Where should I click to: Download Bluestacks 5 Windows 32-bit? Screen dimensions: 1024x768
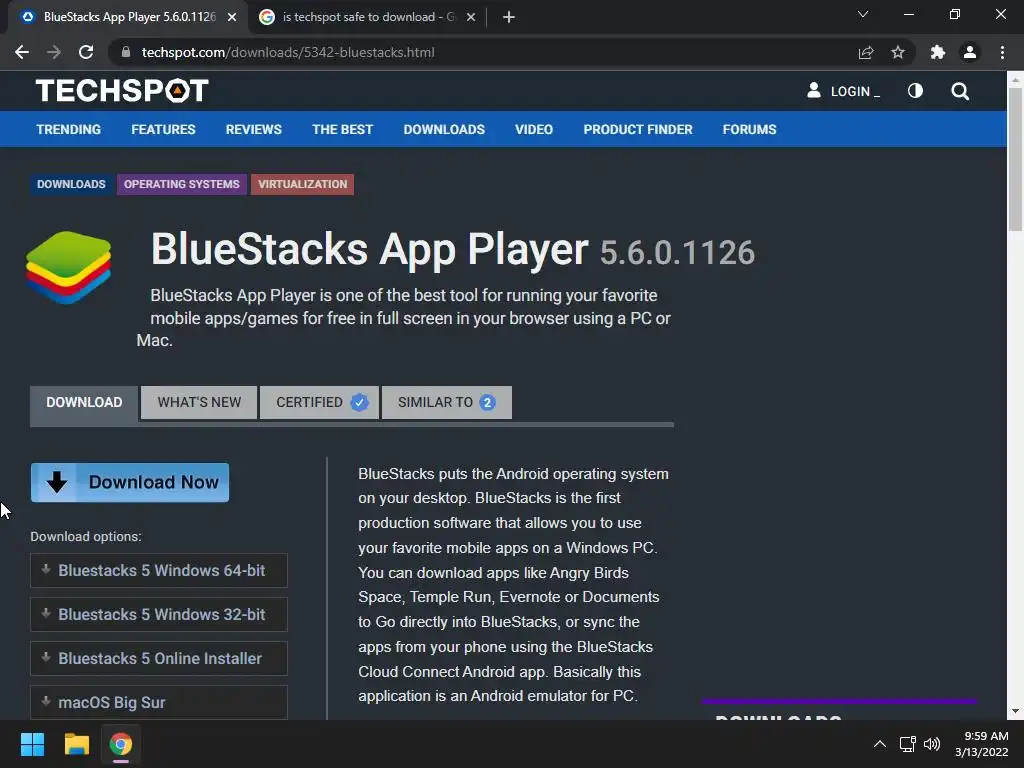[159, 615]
